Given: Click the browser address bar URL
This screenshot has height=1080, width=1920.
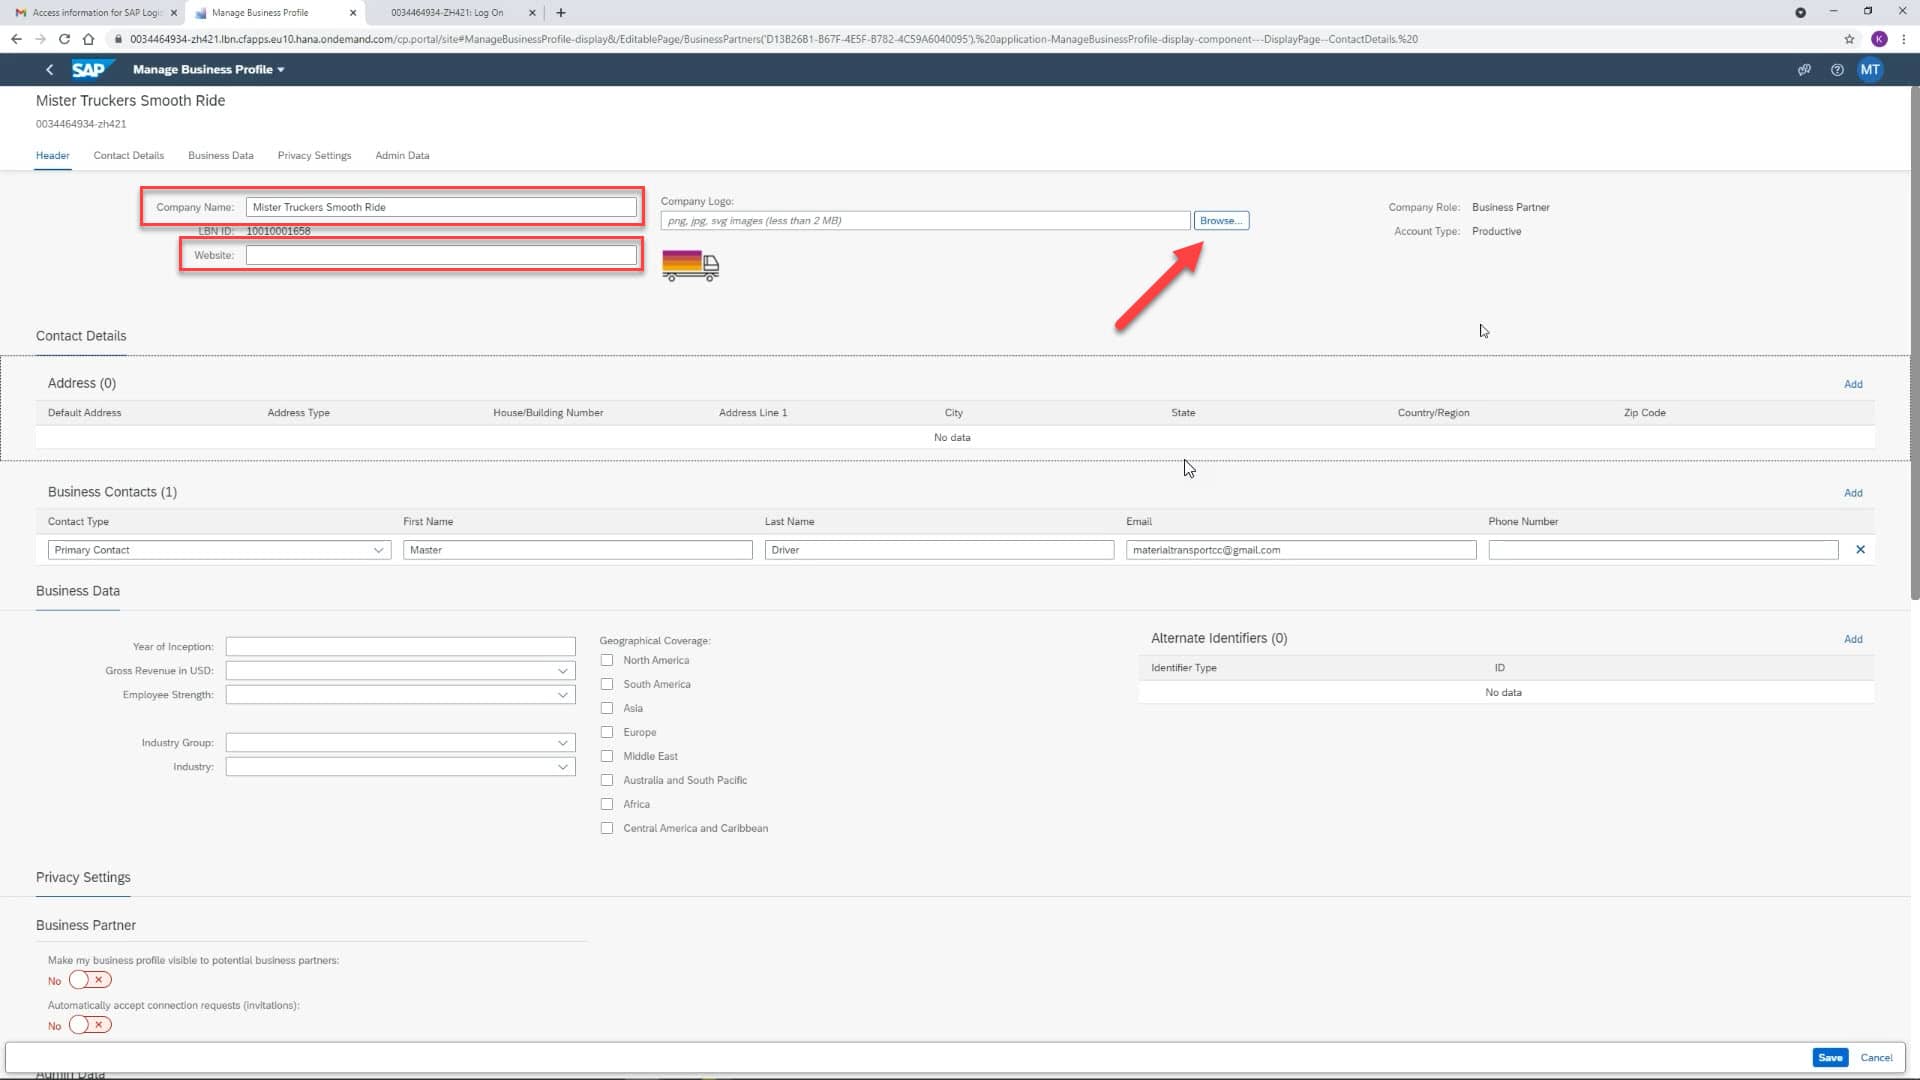Looking at the screenshot, I should [773, 39].
